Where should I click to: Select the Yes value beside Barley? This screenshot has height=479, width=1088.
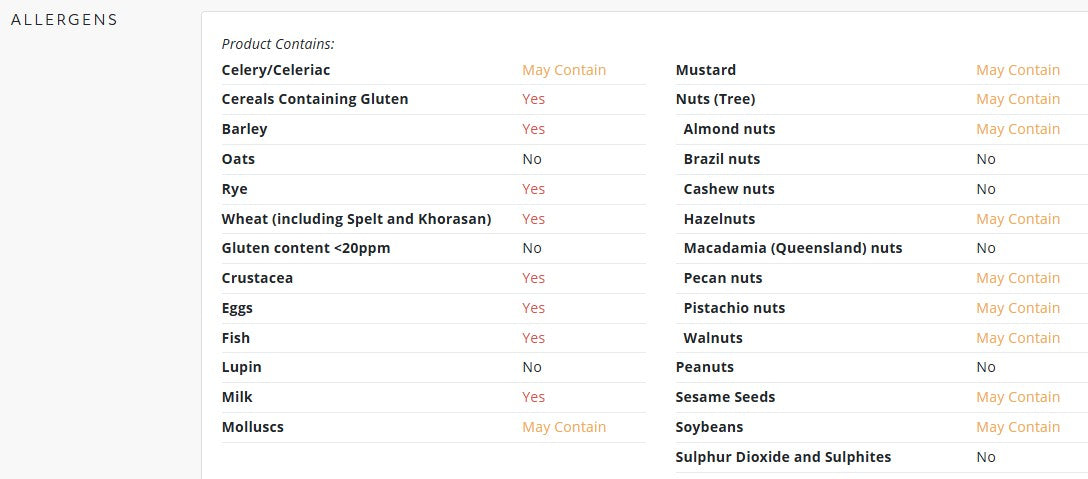[x=534, y=129]
